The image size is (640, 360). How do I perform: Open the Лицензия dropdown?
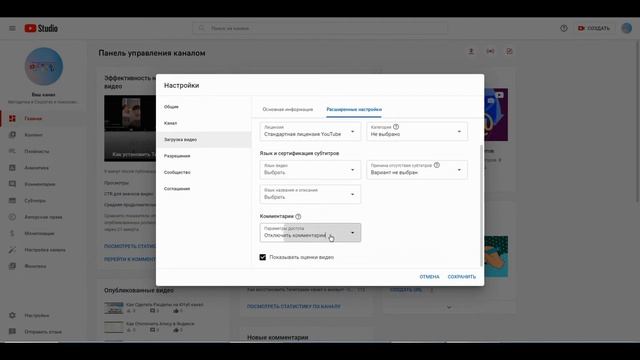pos(310,131)
